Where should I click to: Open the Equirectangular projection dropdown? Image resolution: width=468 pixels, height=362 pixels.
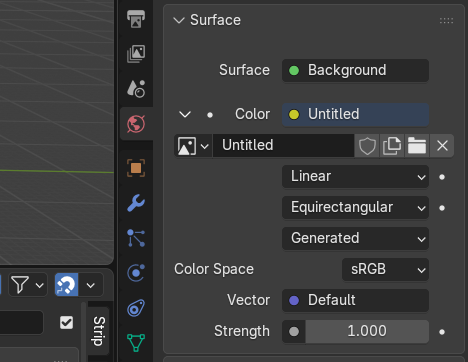(355, 207)
